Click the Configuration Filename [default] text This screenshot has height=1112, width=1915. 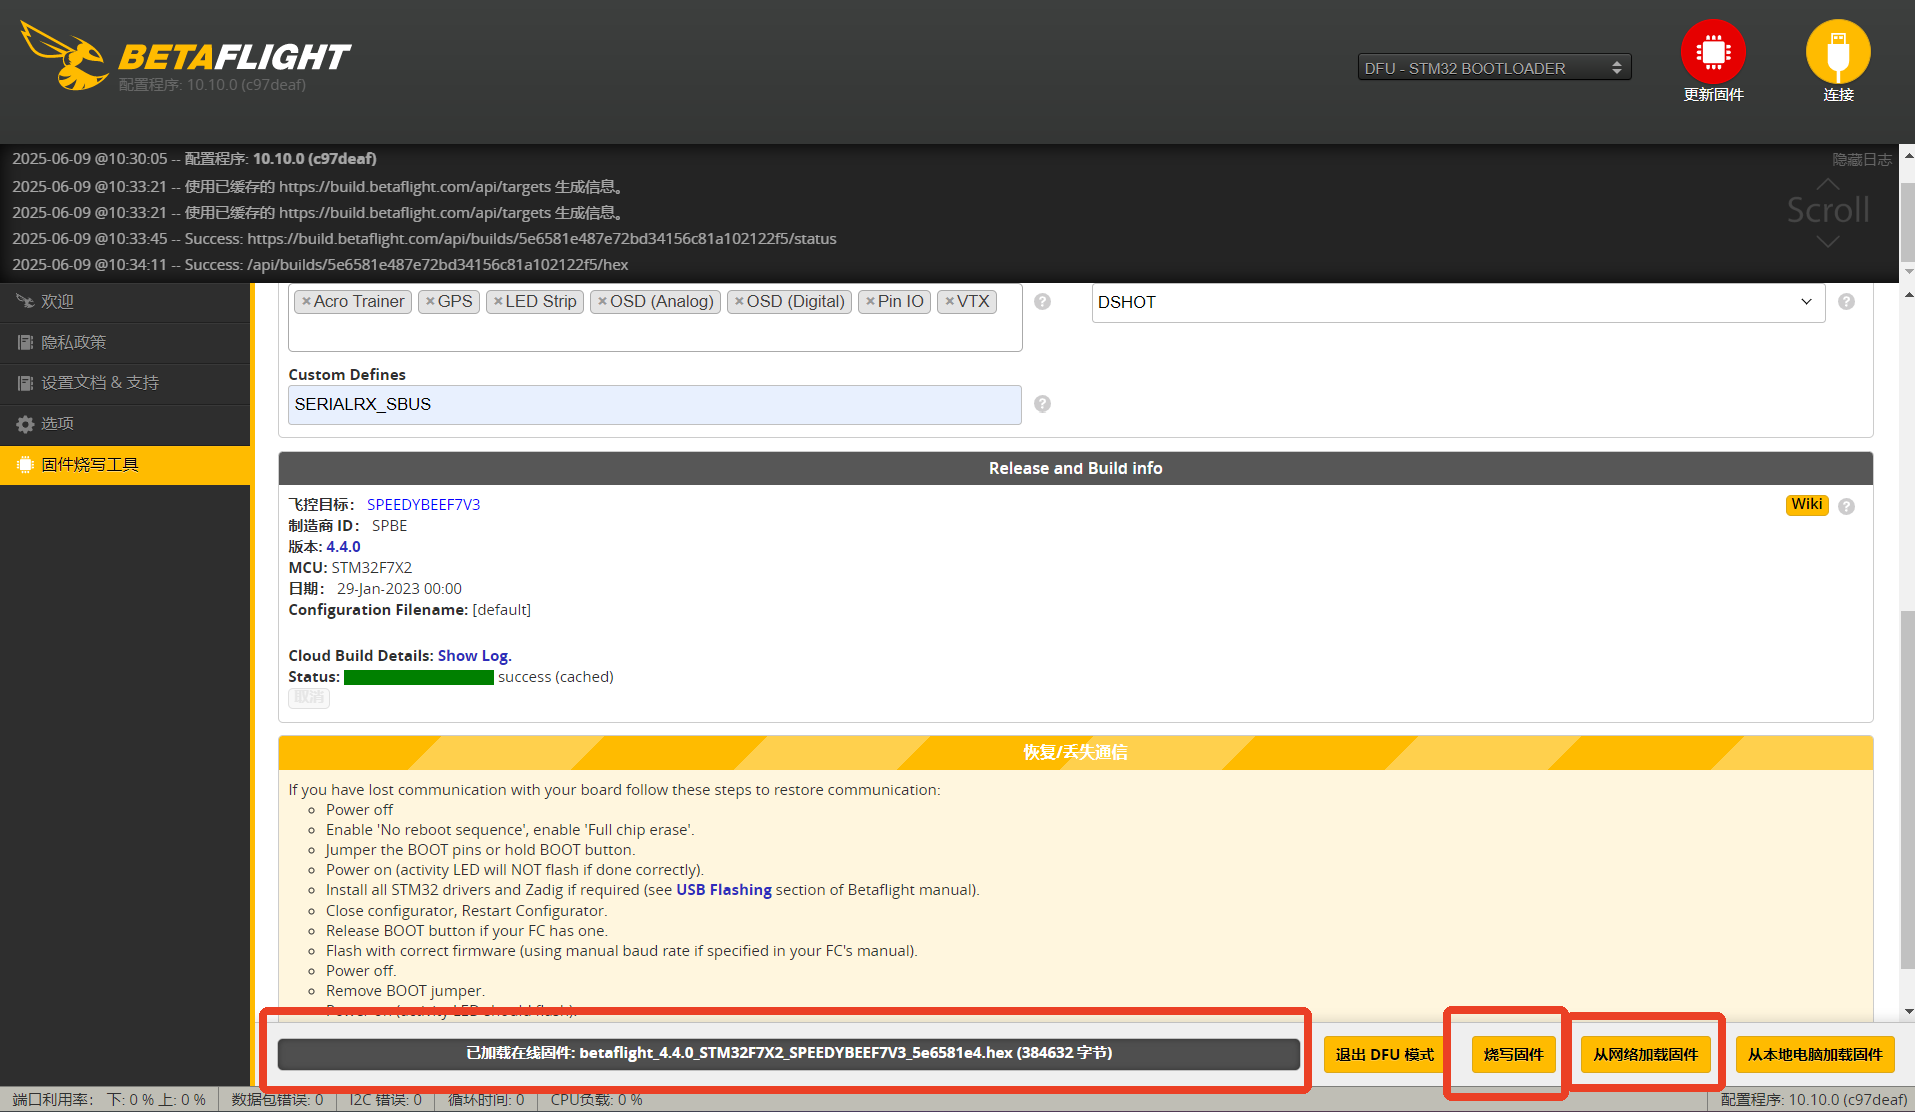click(x=410, y=610)
